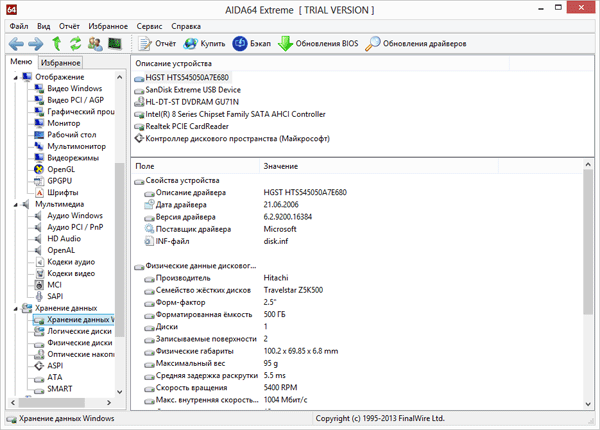Go forward with the blue right arrow
This screenshot has width=600, height=430.
36,44
